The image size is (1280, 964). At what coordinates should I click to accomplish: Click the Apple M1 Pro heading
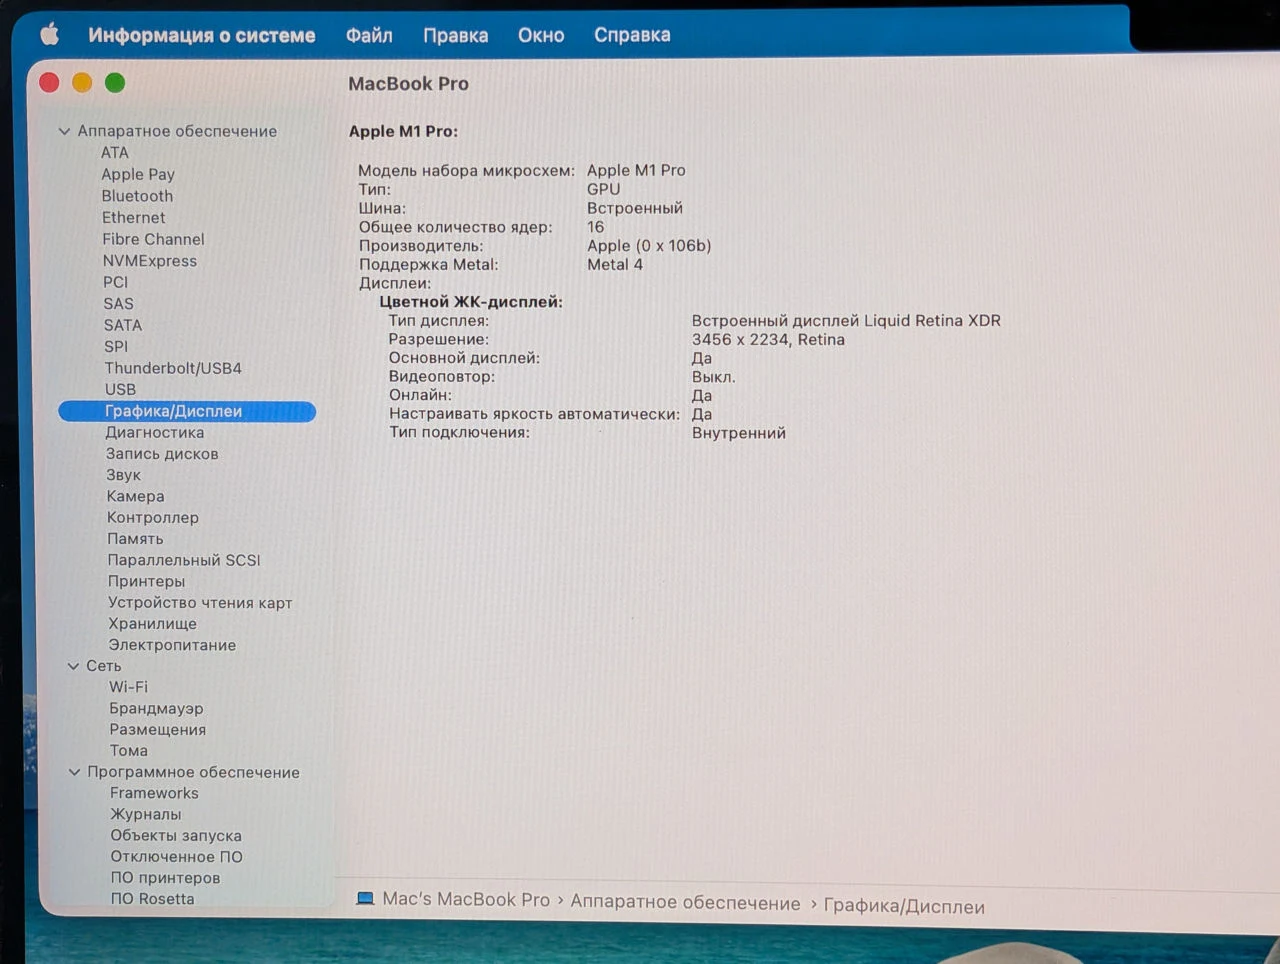pos(403,131)
